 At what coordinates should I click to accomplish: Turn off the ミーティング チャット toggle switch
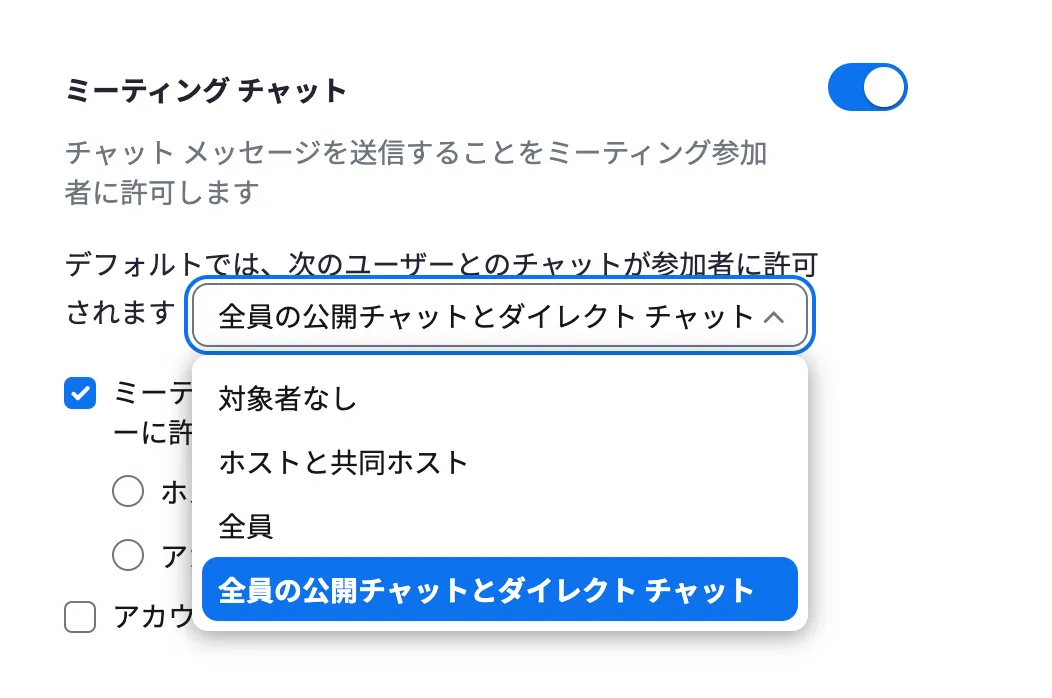point(867,89)
